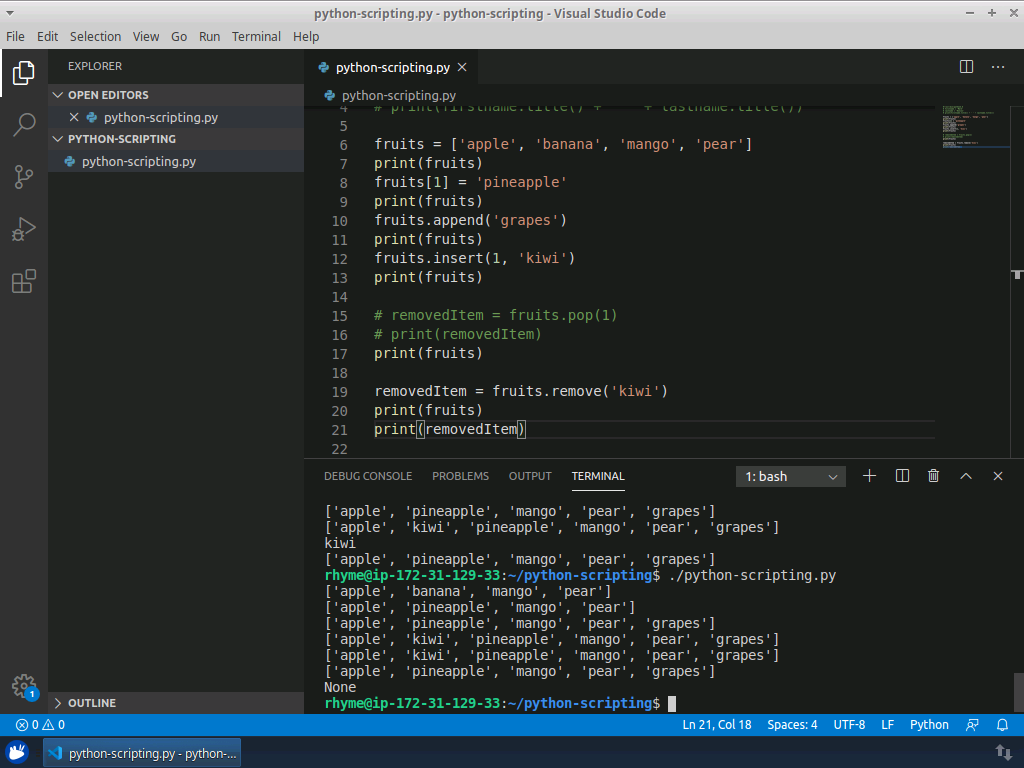Open the Search view in activity bar
Viewport: 1024px width, 768px height.
[24, 125]
